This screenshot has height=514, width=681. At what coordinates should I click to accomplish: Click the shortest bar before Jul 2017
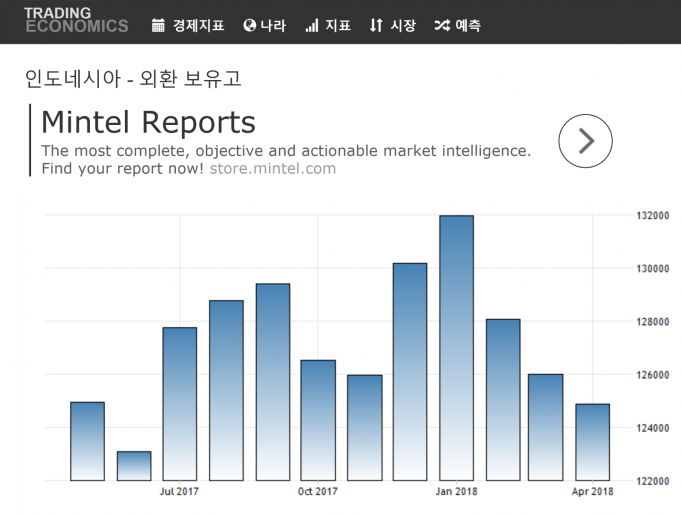[x=134, y=466]
